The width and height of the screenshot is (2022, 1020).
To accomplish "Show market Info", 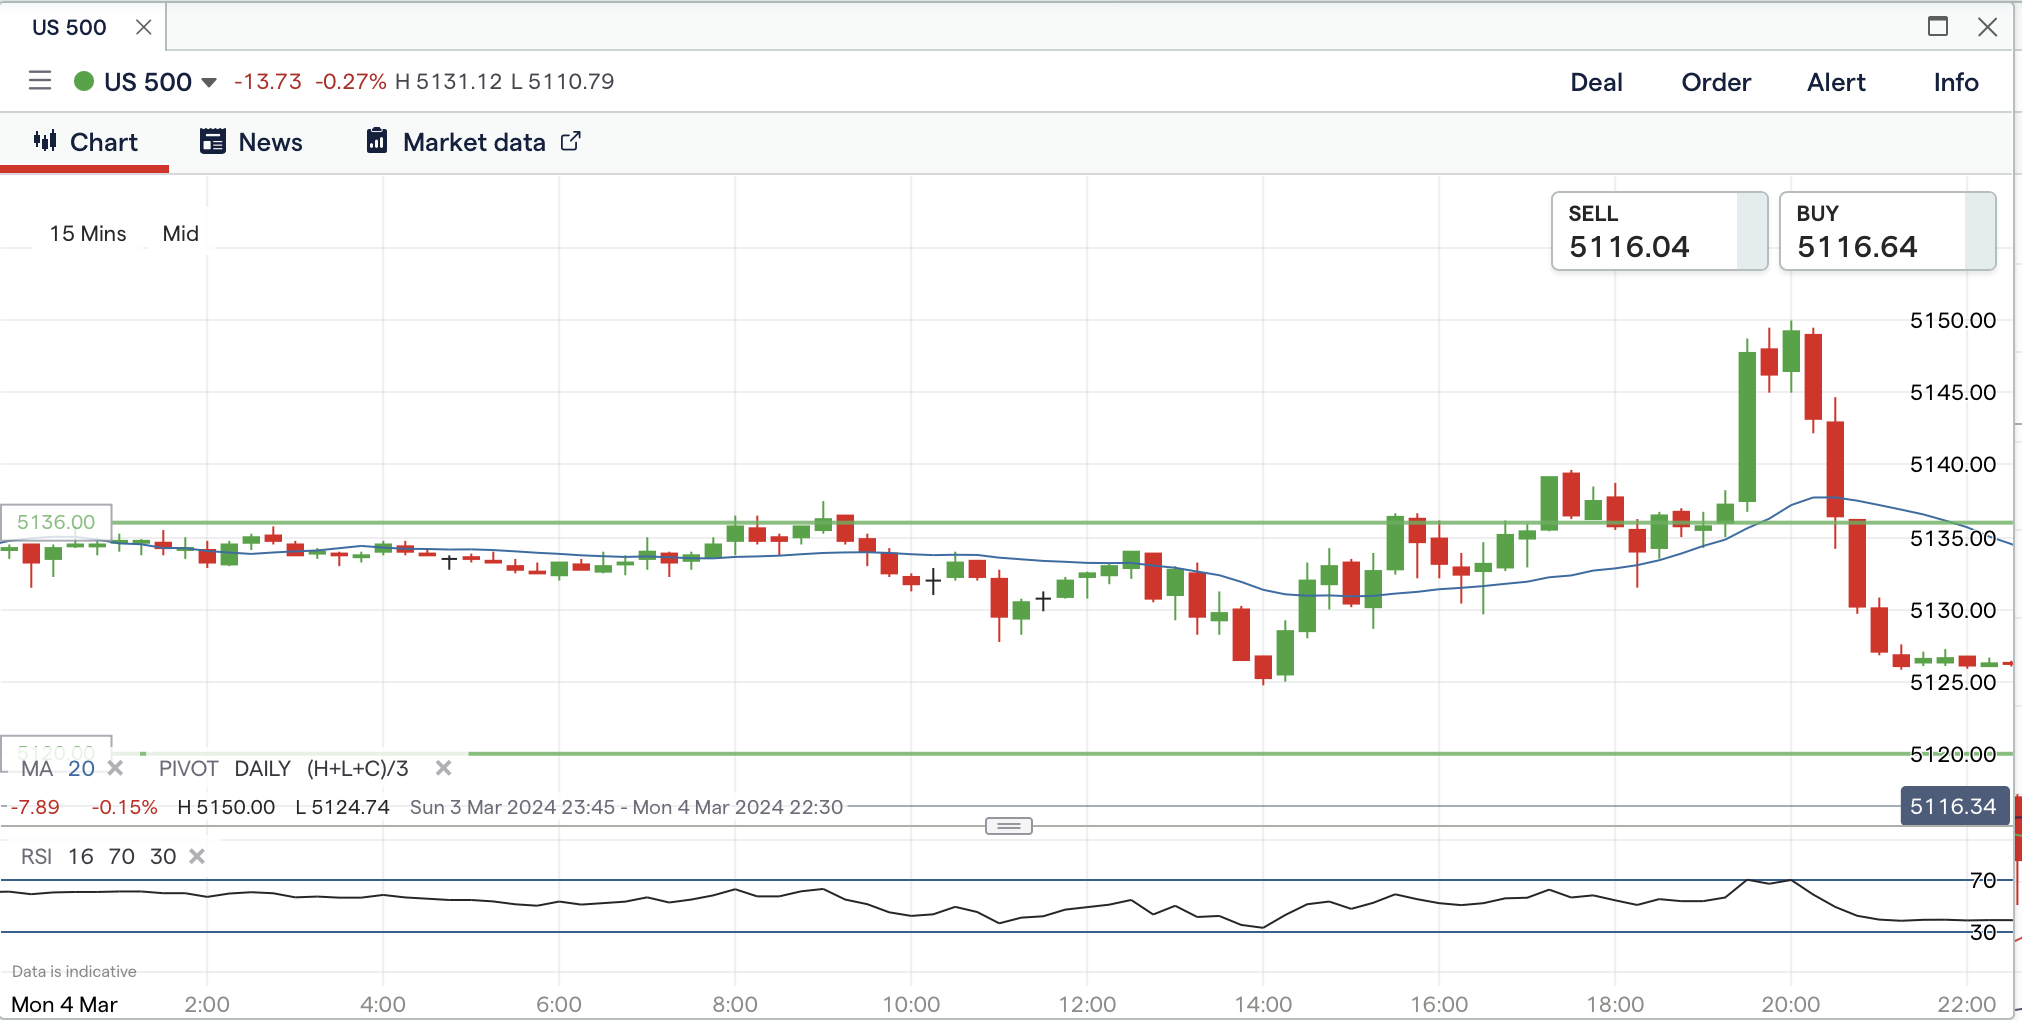I will coord(1956,82).
